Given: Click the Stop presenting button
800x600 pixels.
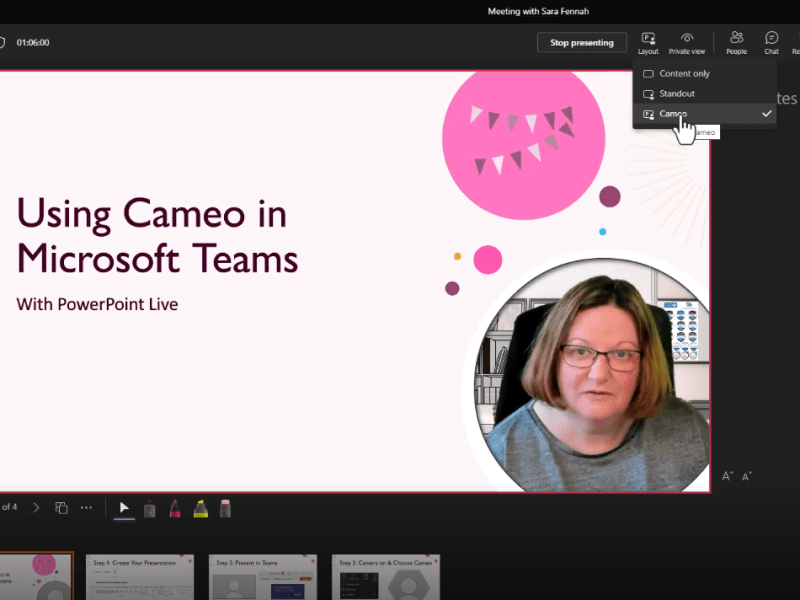Looking at the screenshot, I should coord(582,42).
